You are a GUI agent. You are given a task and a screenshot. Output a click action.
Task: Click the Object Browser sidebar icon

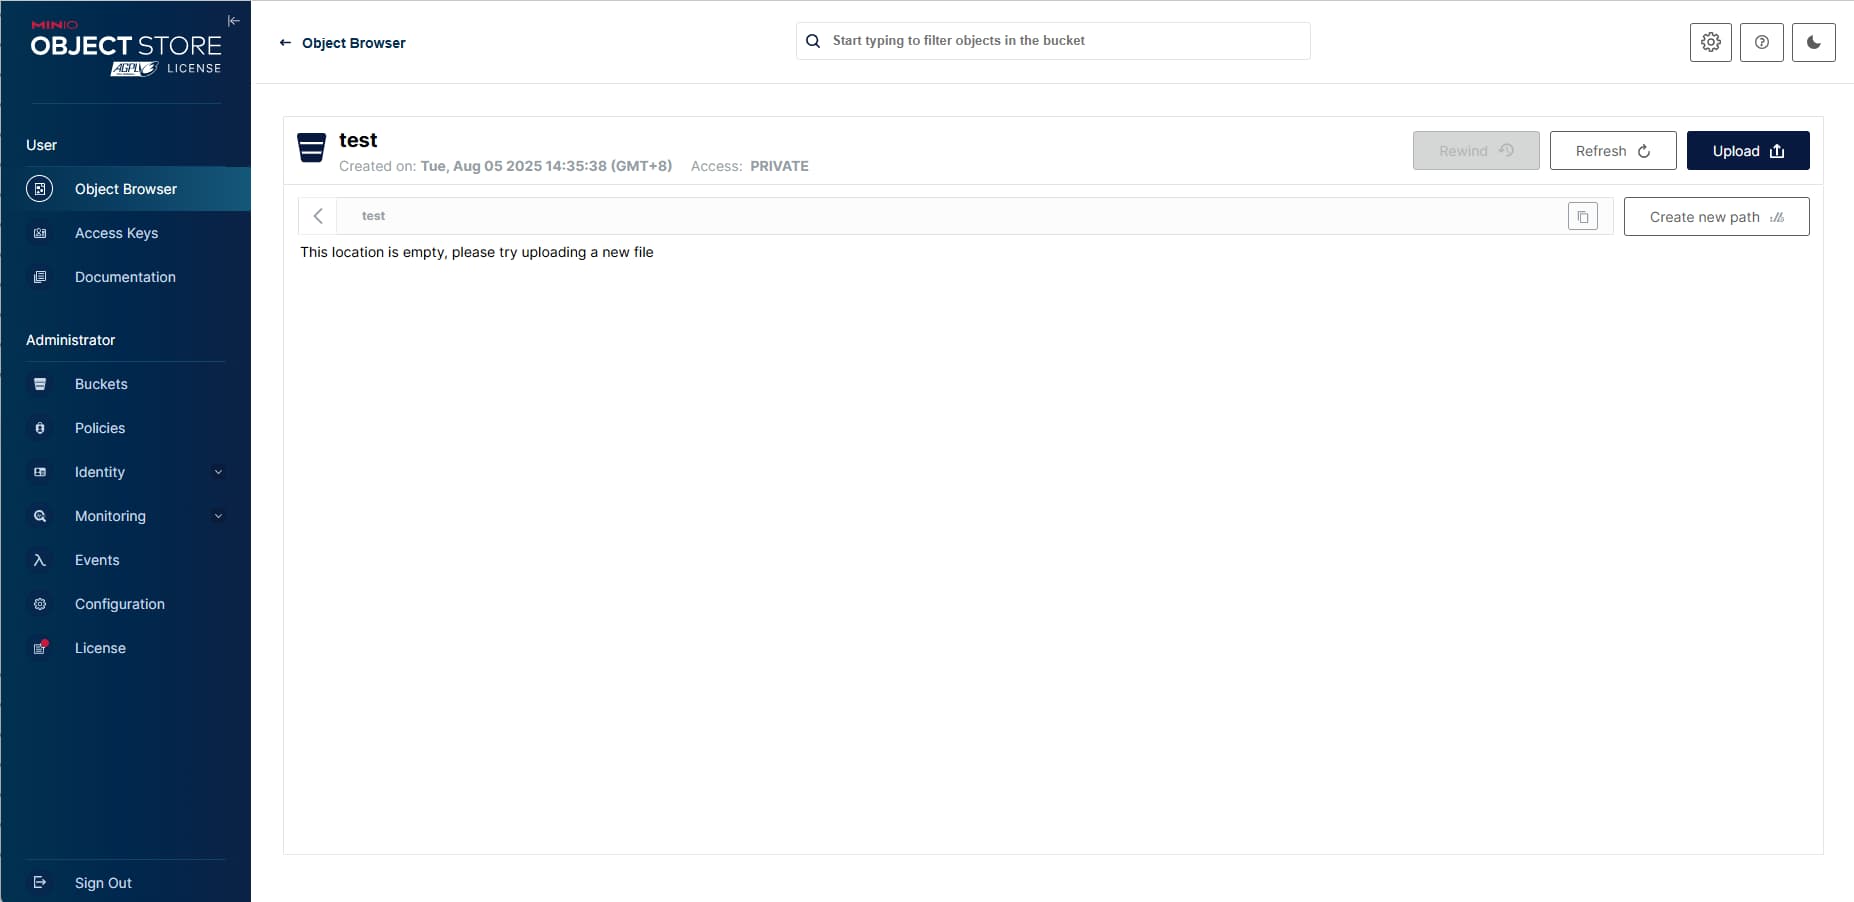coord(39,189)
